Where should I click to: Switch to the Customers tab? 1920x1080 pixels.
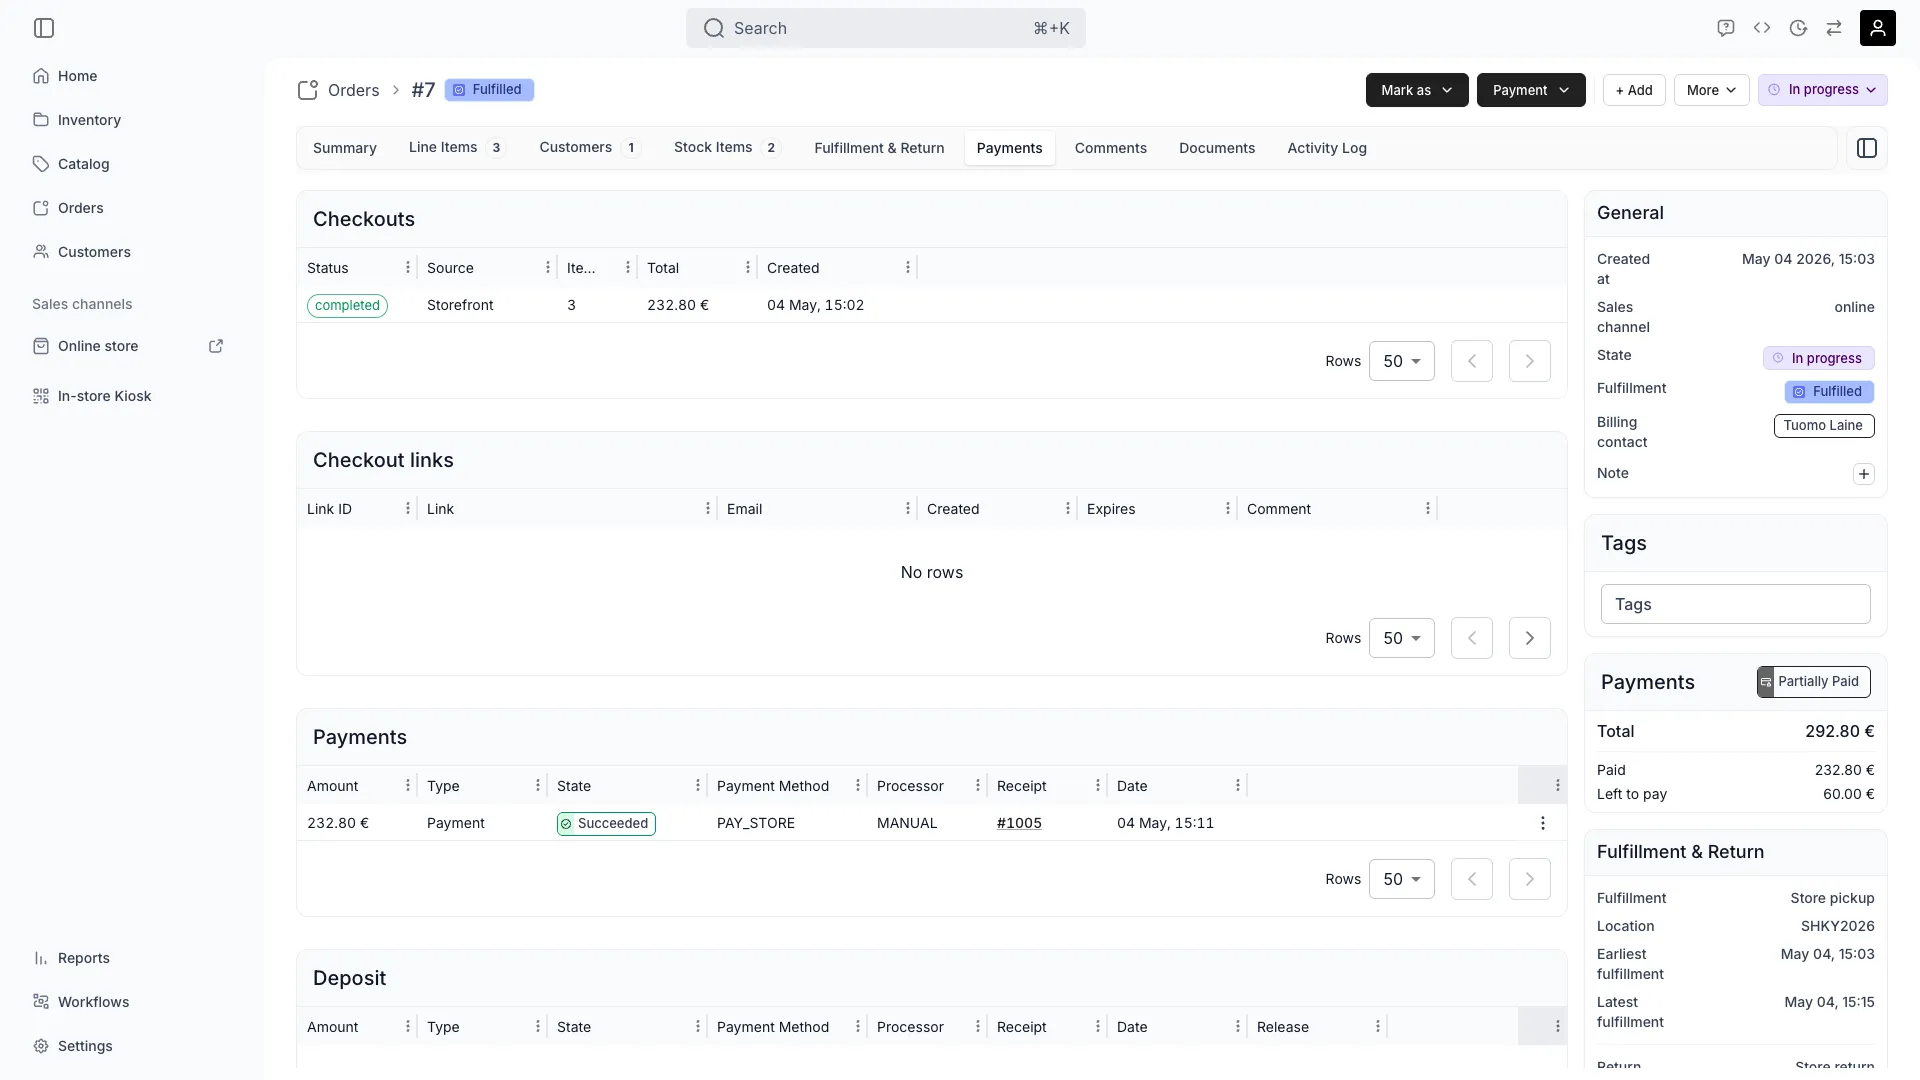(x=589, y=148)
